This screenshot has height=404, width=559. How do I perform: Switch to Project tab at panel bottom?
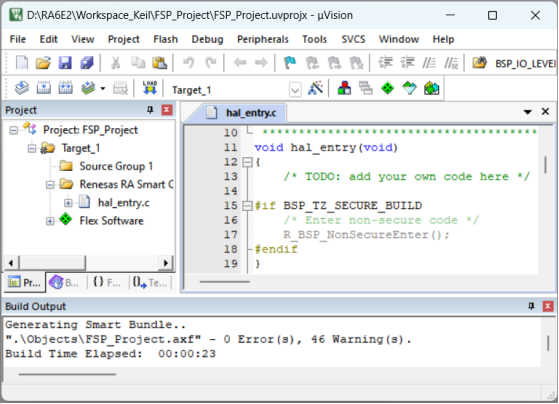25,283
